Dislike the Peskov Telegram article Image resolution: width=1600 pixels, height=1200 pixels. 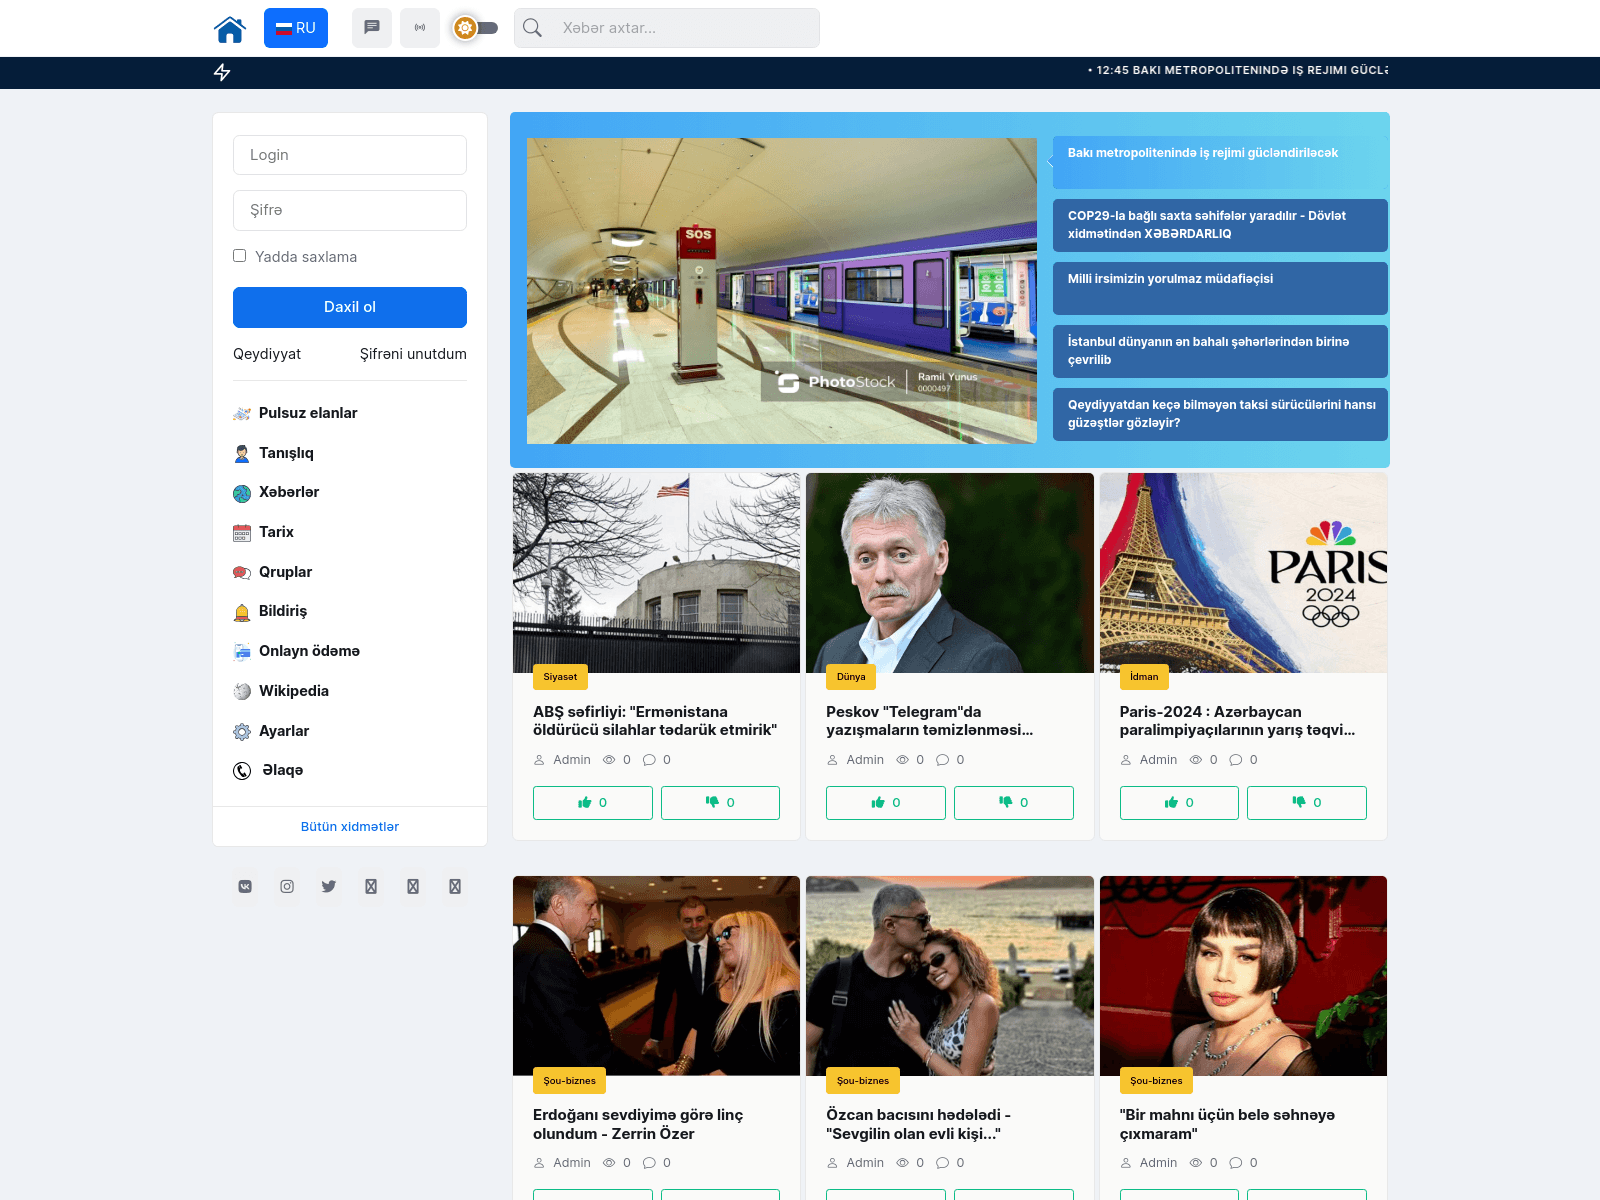click(x=1013, y=803)
